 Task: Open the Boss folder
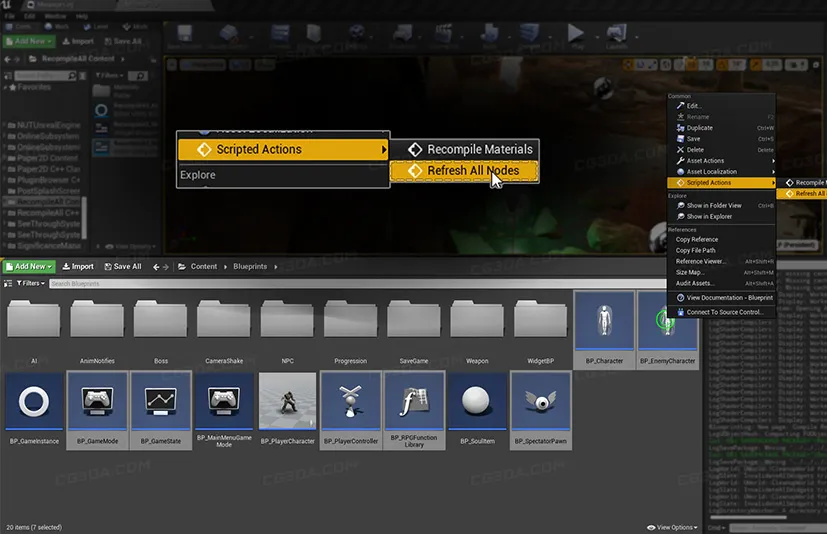(161, 330)
